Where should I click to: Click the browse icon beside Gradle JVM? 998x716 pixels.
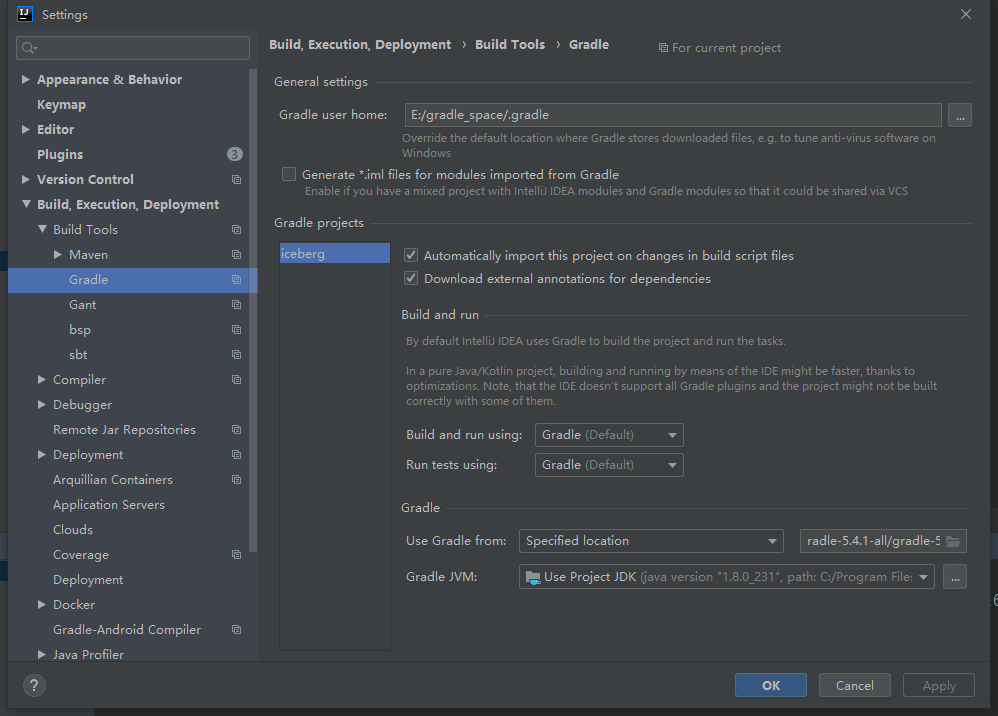click(954, 576)
